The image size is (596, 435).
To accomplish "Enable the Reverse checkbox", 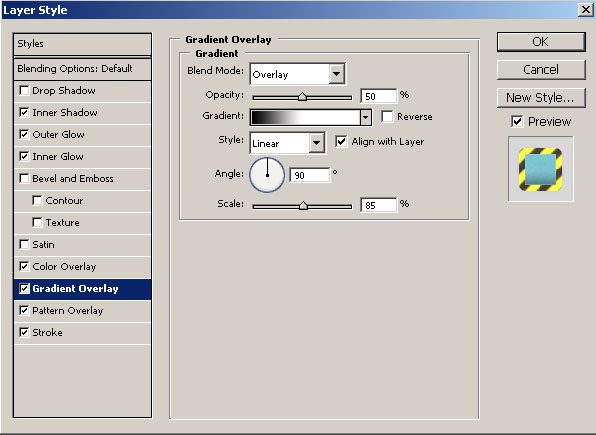I will click(x=387, y=116).
